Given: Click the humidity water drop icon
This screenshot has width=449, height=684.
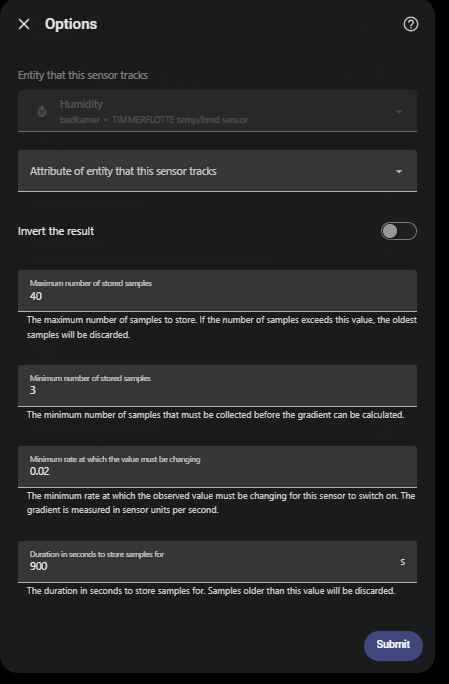Looking at the screenshot, I should (42, 111).
